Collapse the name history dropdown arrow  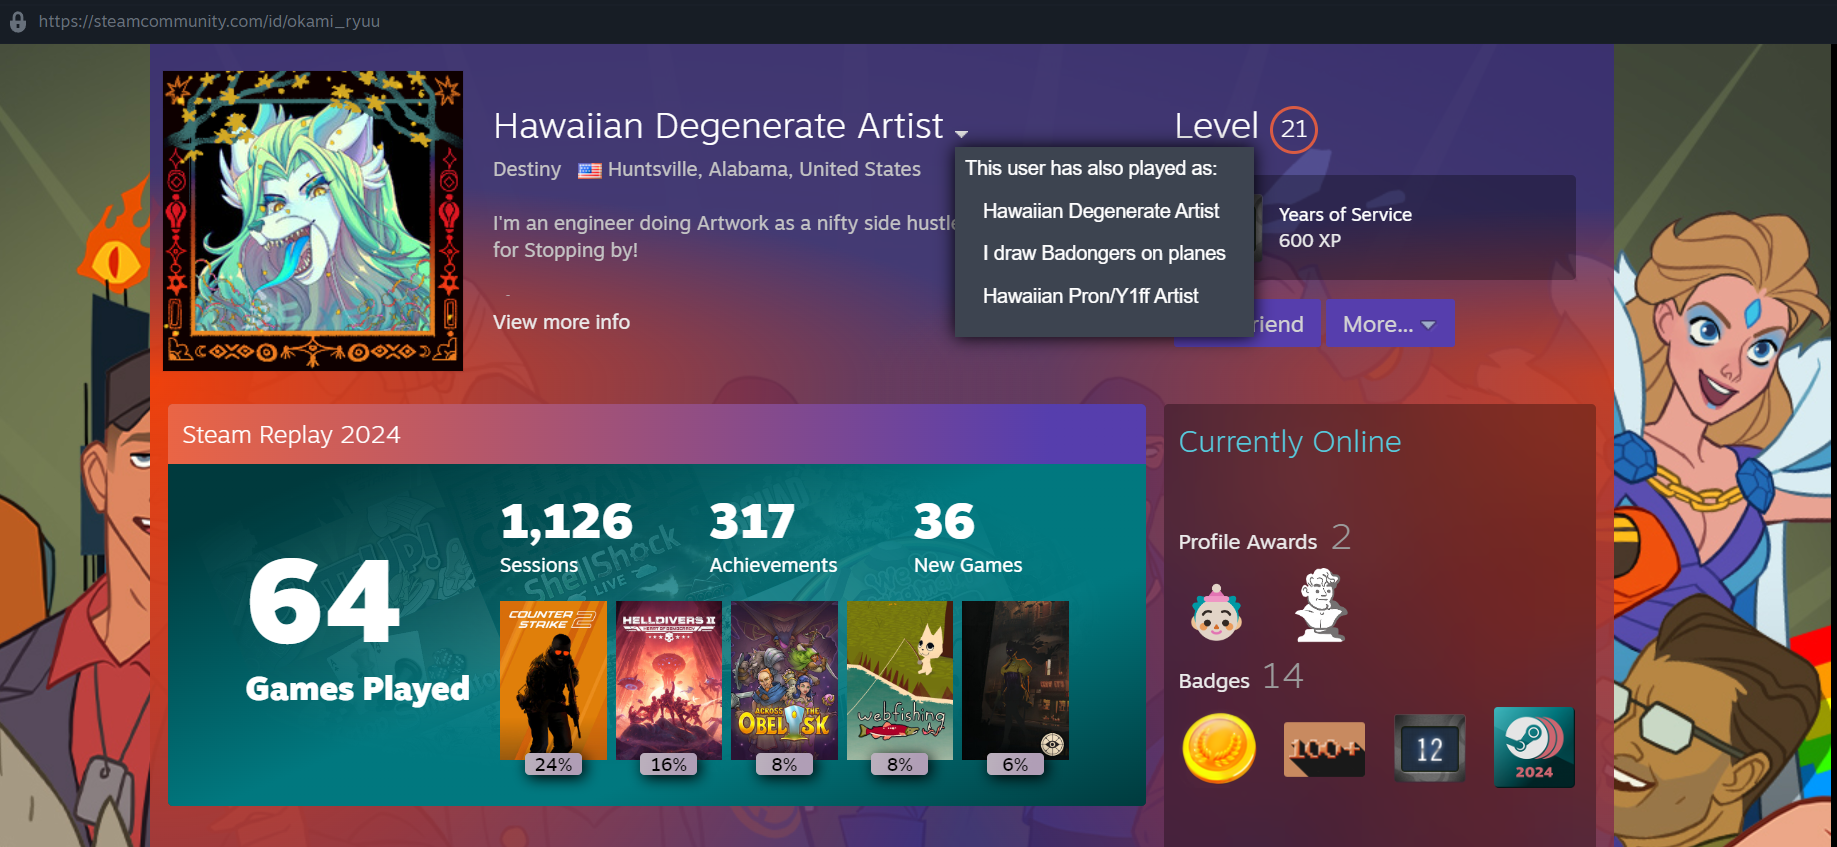(x=962, y=133)
